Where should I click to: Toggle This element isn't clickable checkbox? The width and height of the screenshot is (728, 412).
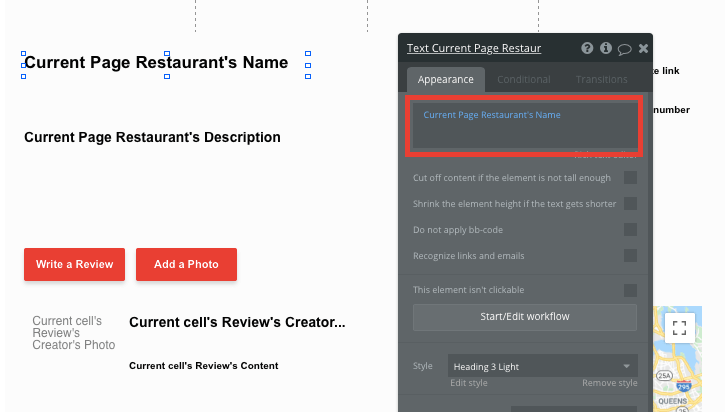tap(630, 290)
